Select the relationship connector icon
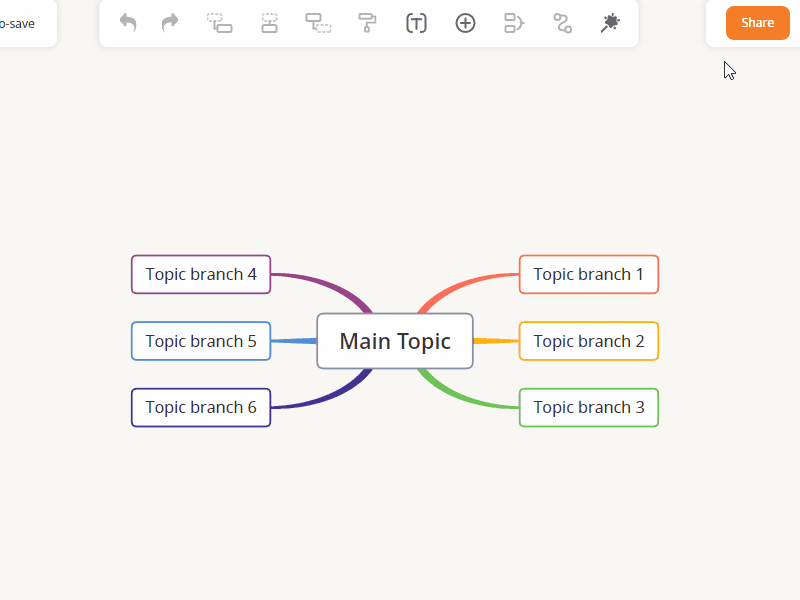 click(562, 22)
